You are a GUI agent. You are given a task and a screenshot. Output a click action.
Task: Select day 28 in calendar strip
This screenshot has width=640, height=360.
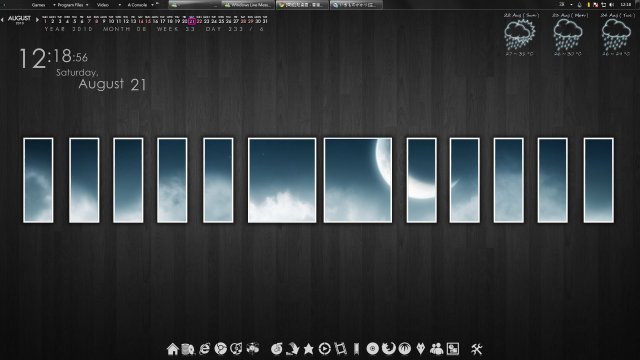[x=243, y=21]
